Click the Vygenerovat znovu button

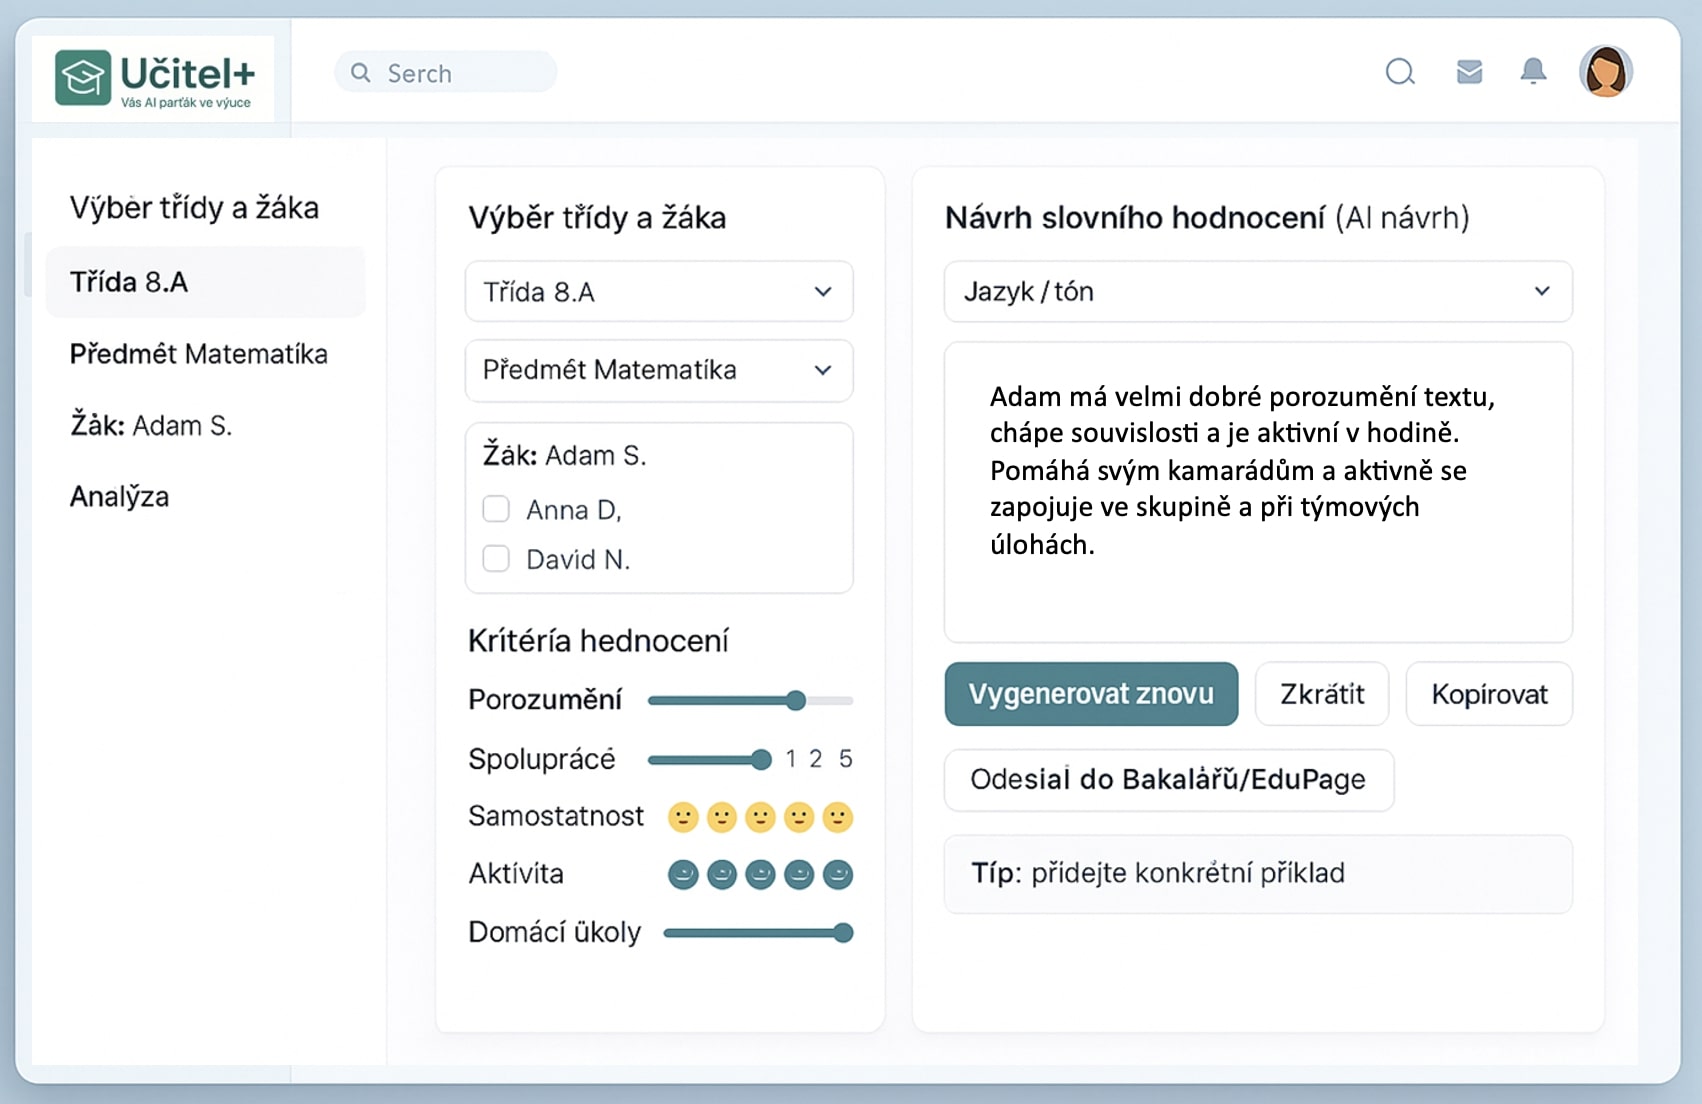[1091, 694]
